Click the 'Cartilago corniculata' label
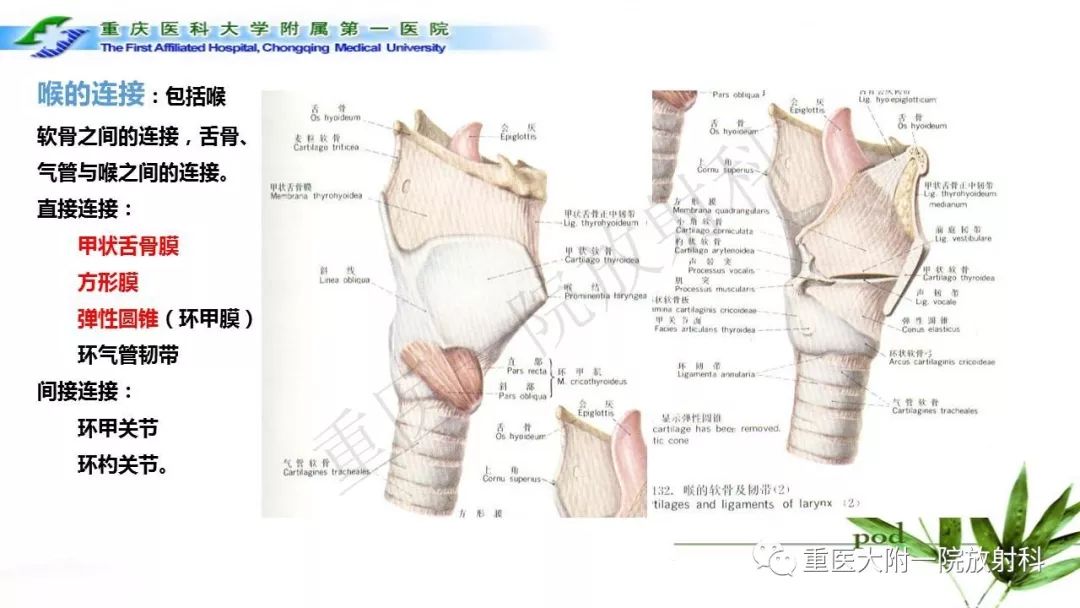The image size is (1080, 608). (714, 231)
